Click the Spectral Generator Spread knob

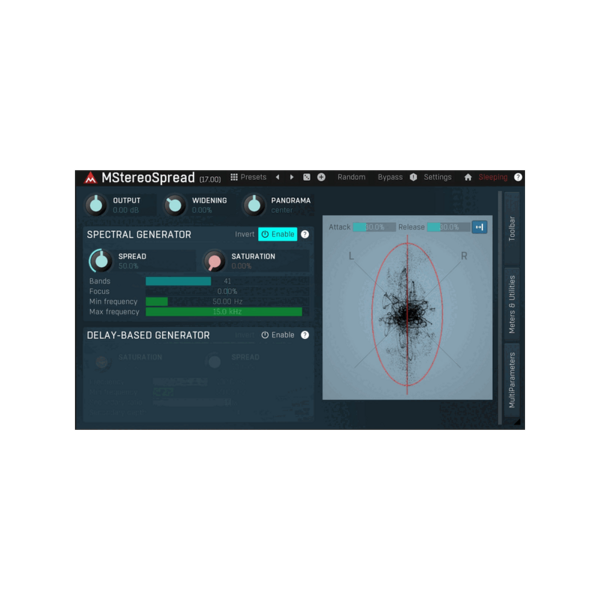click(x=101, y=261)
